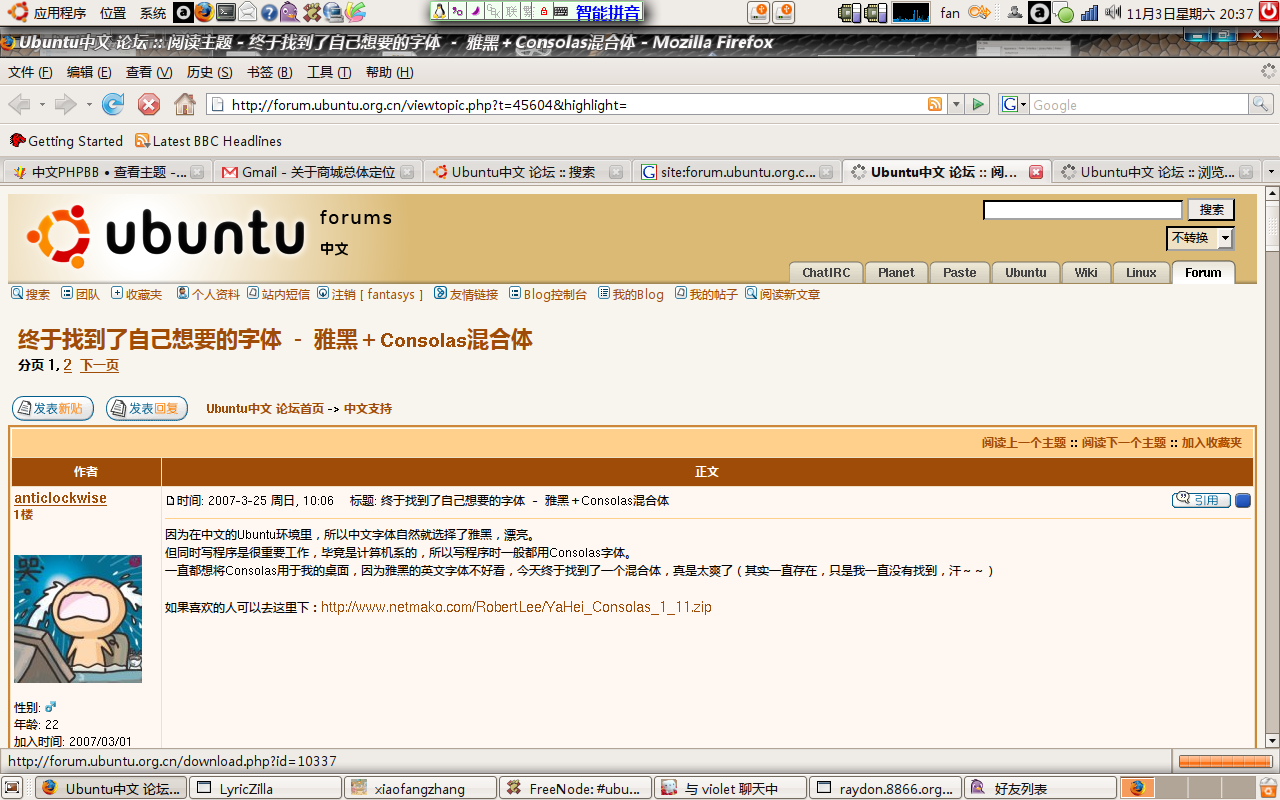Click the anticlockwise avatar image
The image size is (1280, 800).
(x=78, y=619)
